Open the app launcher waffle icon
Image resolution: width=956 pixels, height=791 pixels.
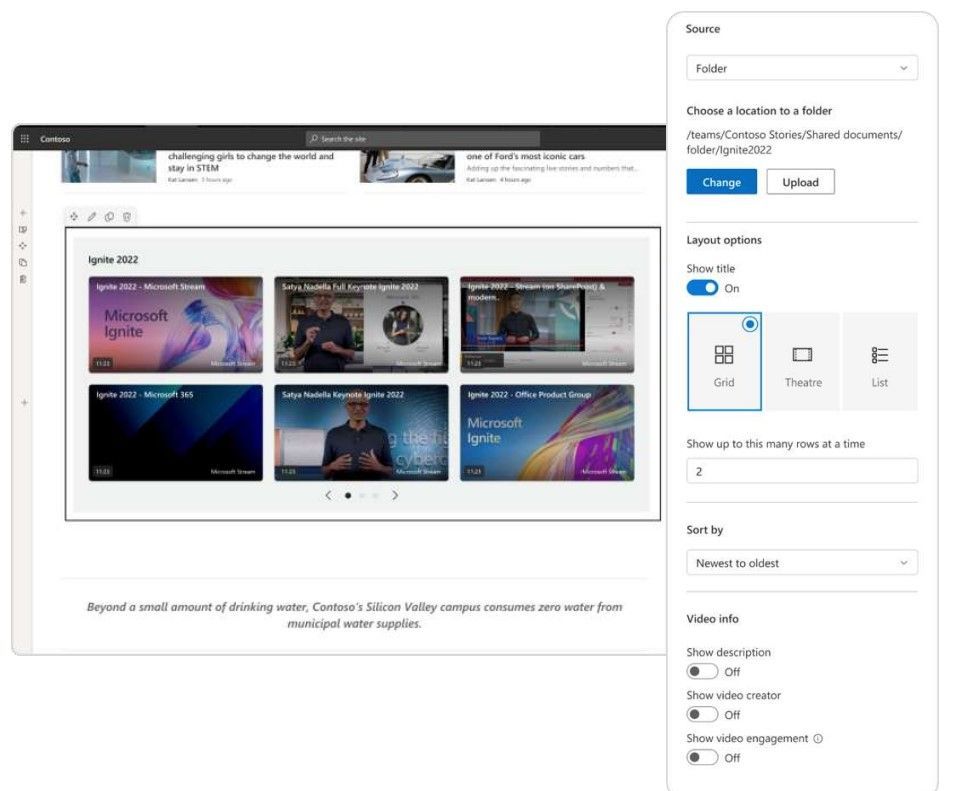(24, 139)
